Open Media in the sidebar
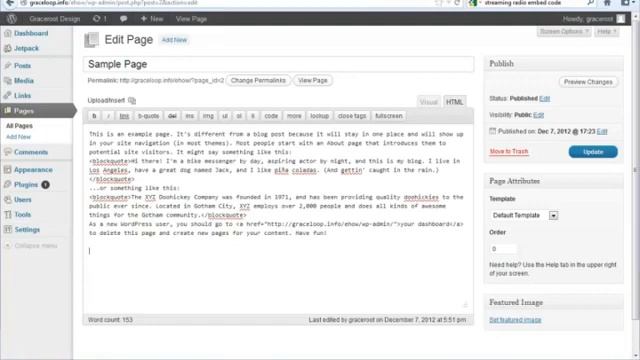The width and height of the screenshot is (640, 360). tap(24, 81)
